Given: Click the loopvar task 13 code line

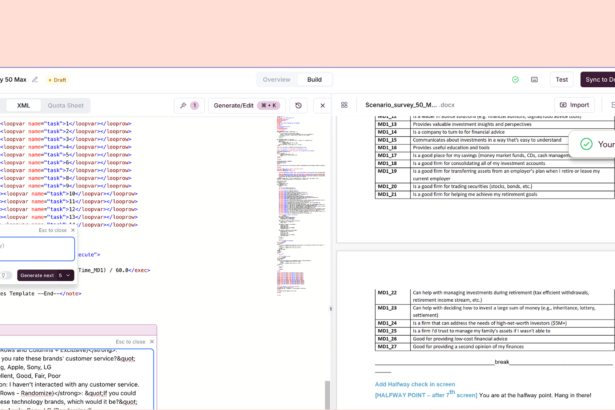Looking at the screenshot, I should point(69,217).
